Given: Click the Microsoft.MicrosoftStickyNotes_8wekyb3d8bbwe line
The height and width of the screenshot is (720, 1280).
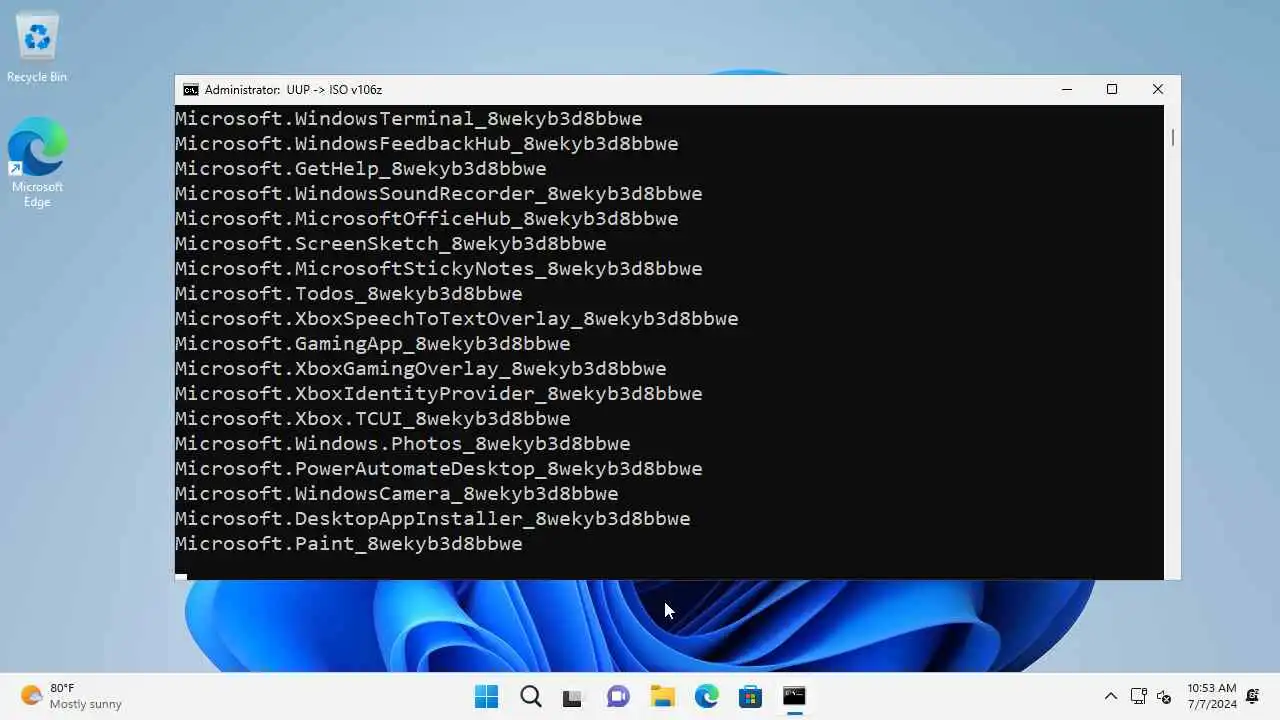Looking at the screenshot, I should [439, 269].
